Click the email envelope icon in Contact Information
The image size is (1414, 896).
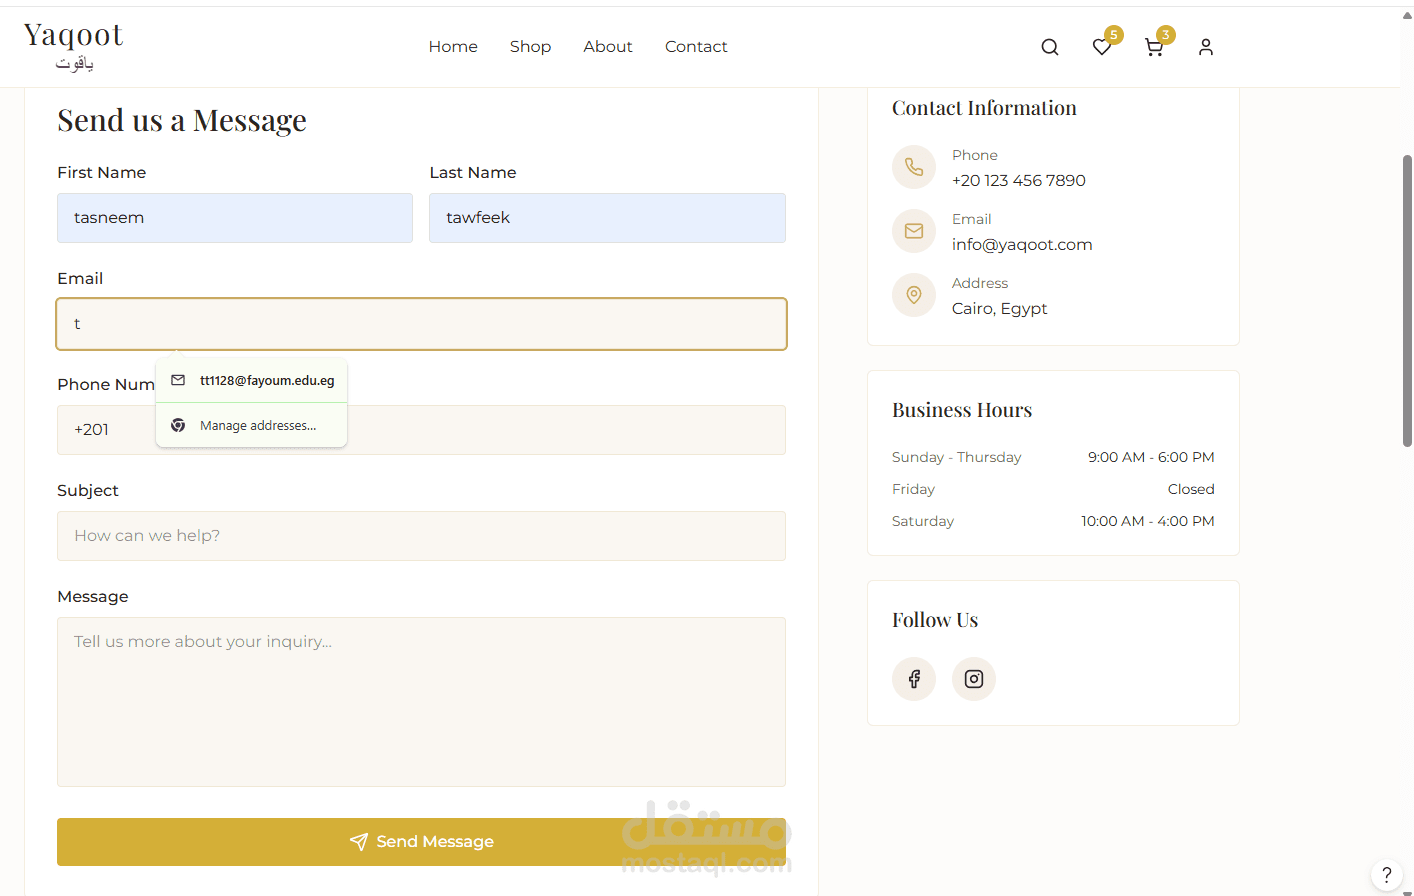coord(914,231)
